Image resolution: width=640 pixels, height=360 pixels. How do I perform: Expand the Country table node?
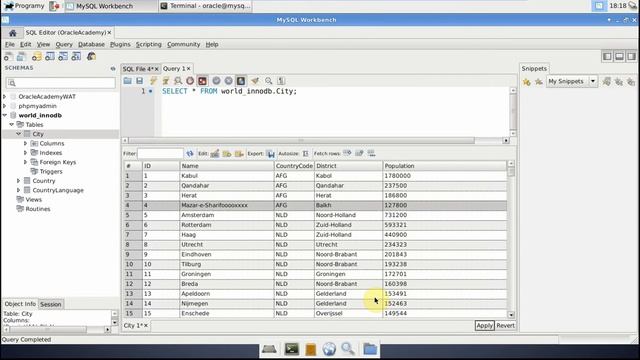click(18, 180)
